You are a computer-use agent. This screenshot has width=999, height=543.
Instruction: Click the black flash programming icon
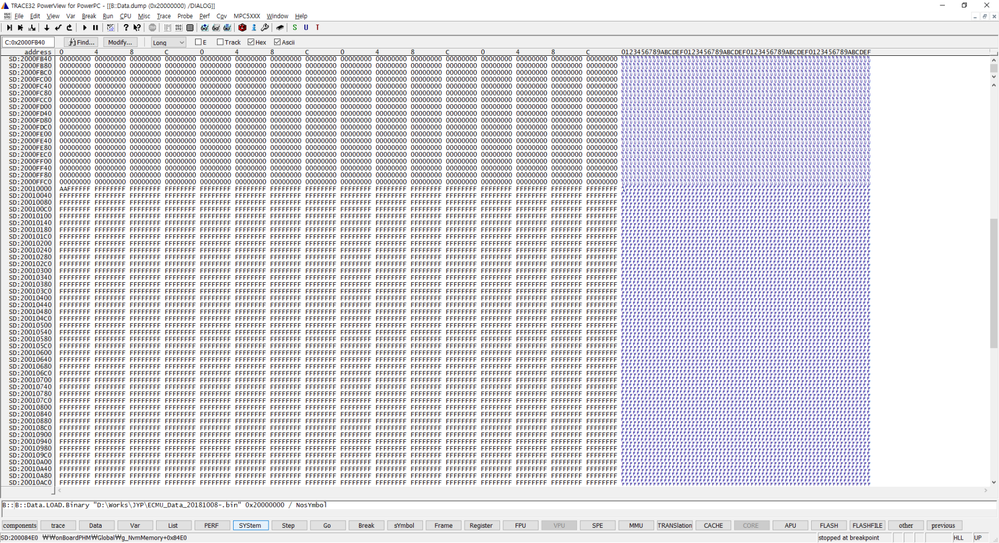(280, 27)
